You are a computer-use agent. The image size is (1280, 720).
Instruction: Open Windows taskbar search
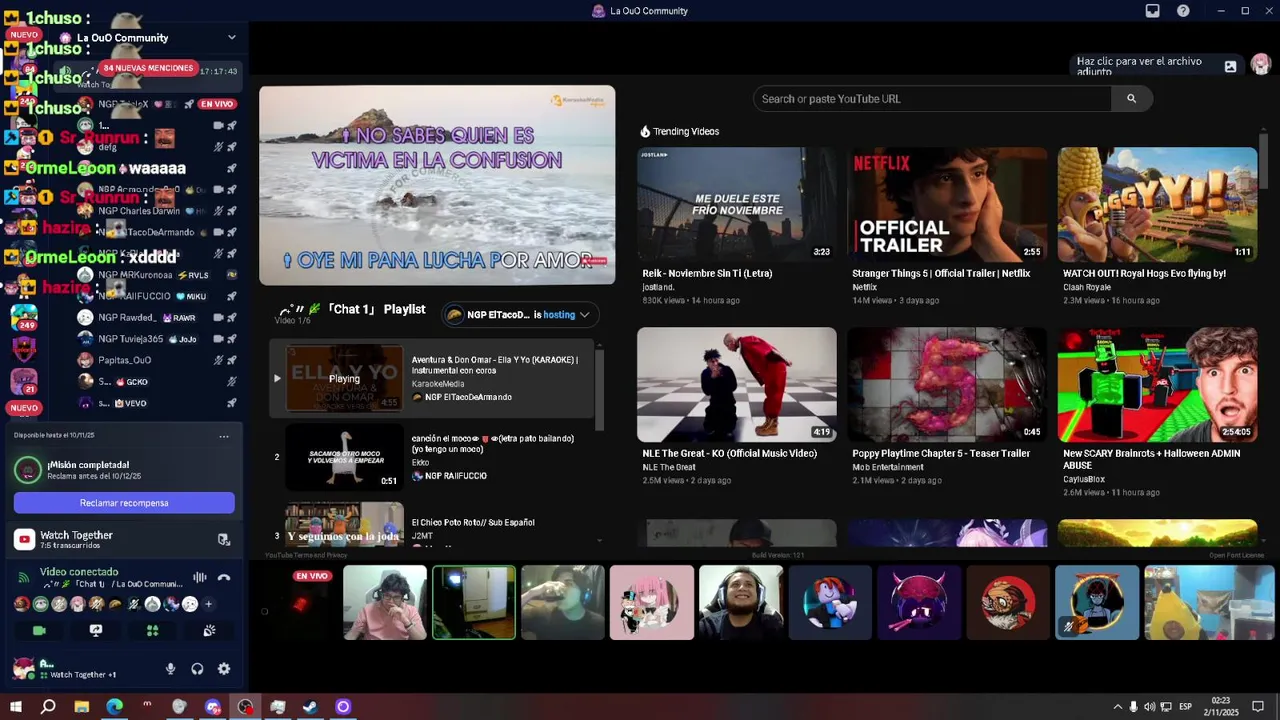pos(48,707)
